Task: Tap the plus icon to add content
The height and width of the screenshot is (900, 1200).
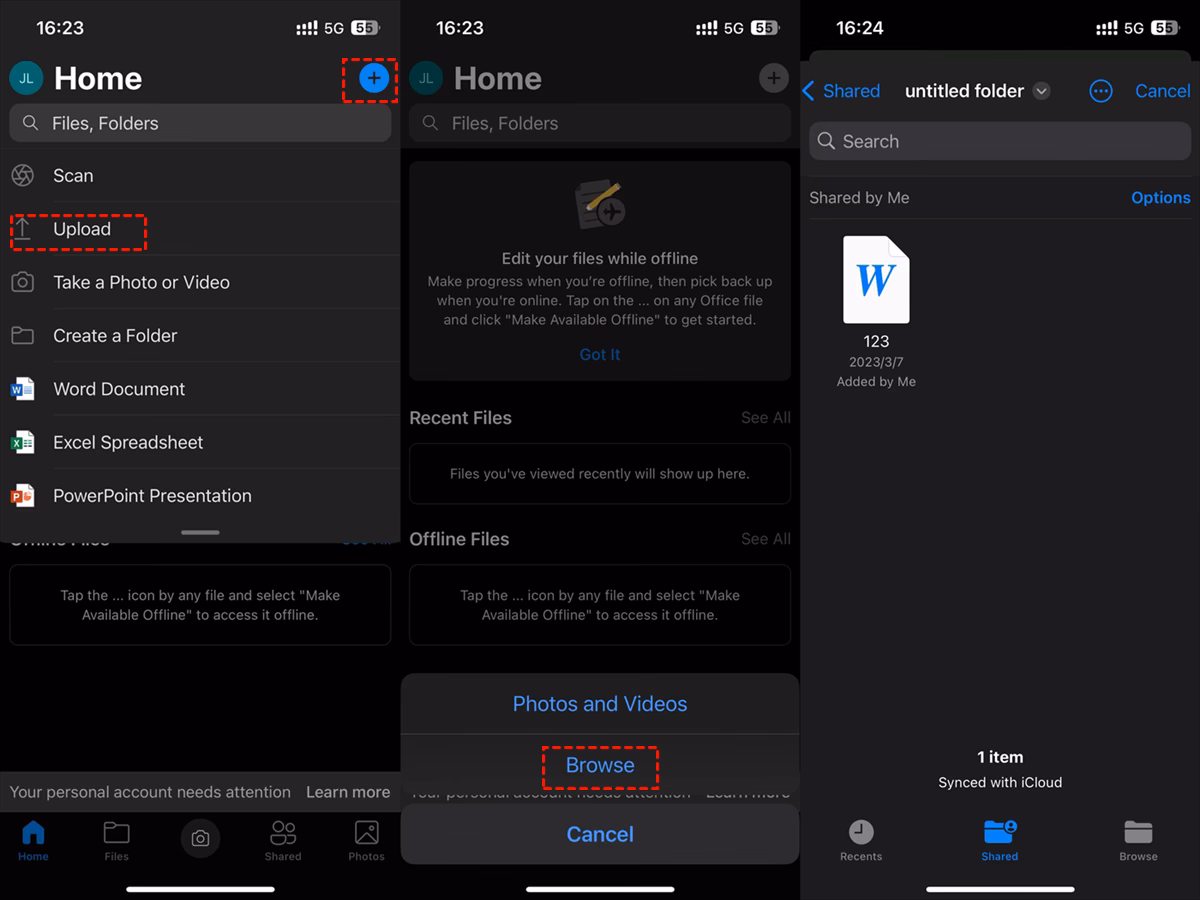Action: coord(373,78)
